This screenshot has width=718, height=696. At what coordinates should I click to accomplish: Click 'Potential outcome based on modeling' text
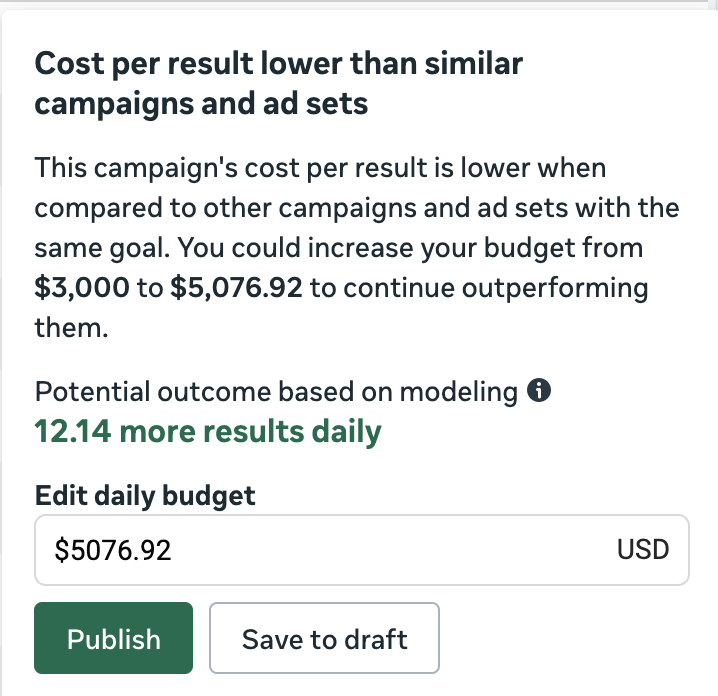(x=276, y=392)
